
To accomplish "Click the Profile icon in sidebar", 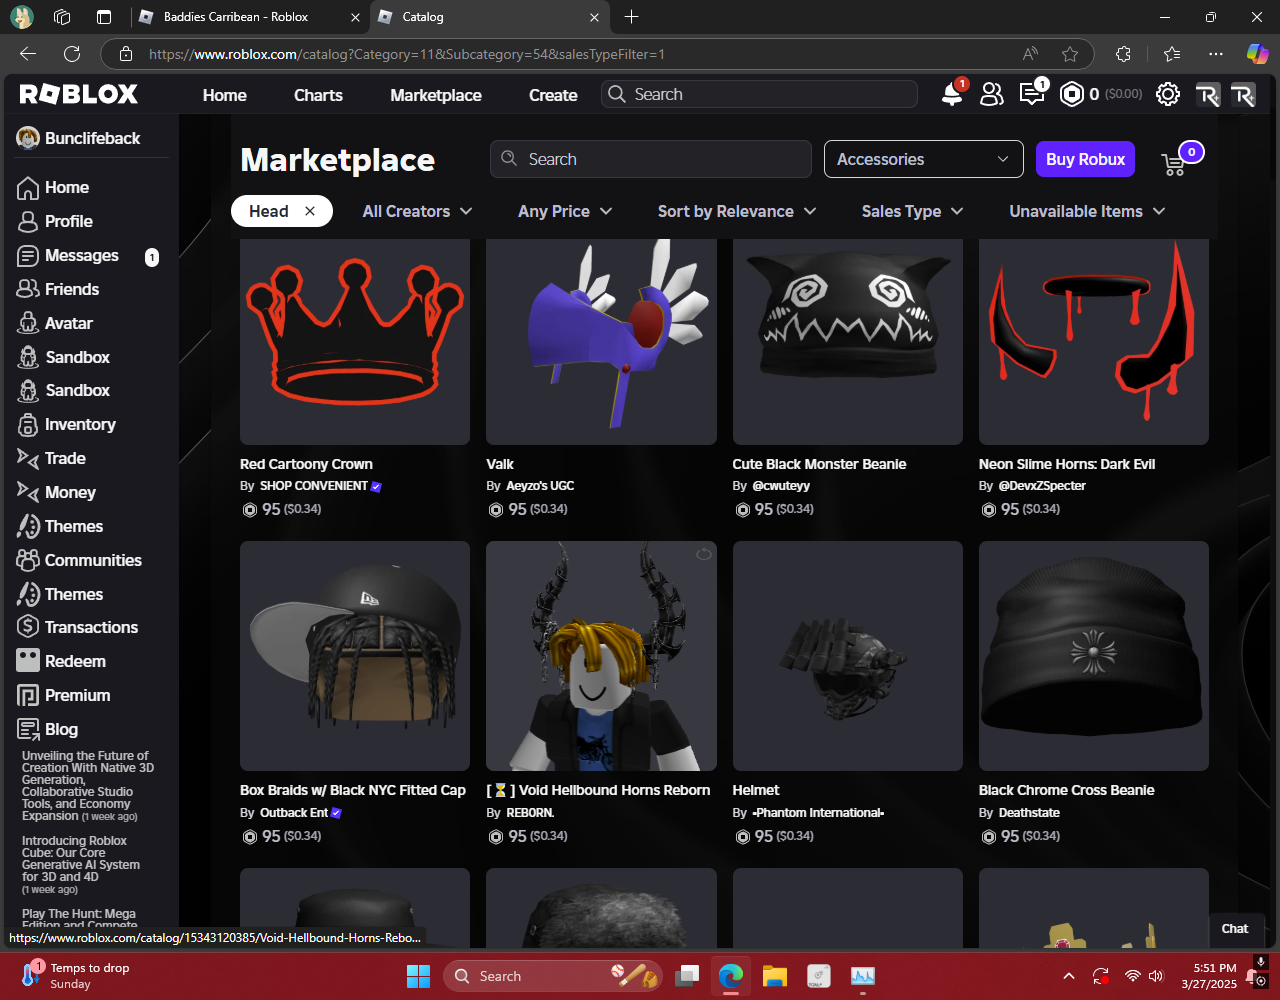I will (x=28, y=221).
